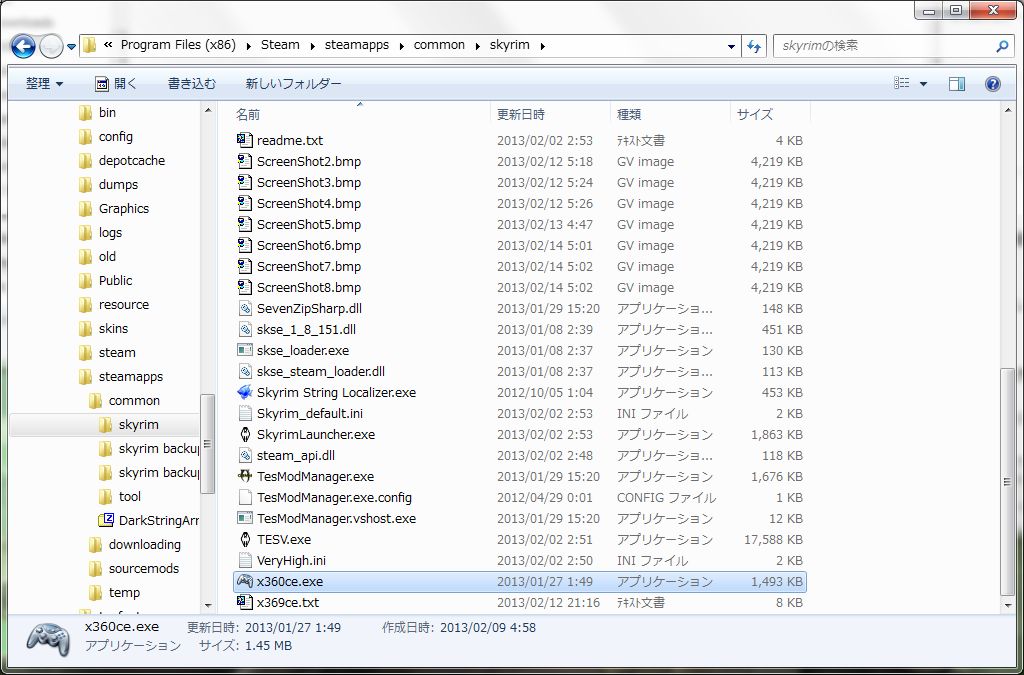1024x675 pixels.
Task: Select the tool folder in tree
Action: pyautogui.click(x=120, y=497)
